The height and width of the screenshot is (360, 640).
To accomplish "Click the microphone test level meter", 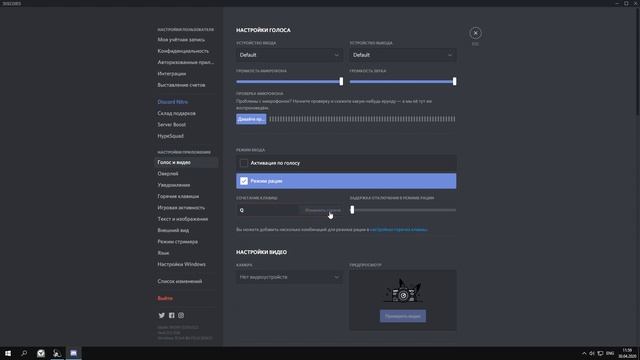I will click(362, 119).
